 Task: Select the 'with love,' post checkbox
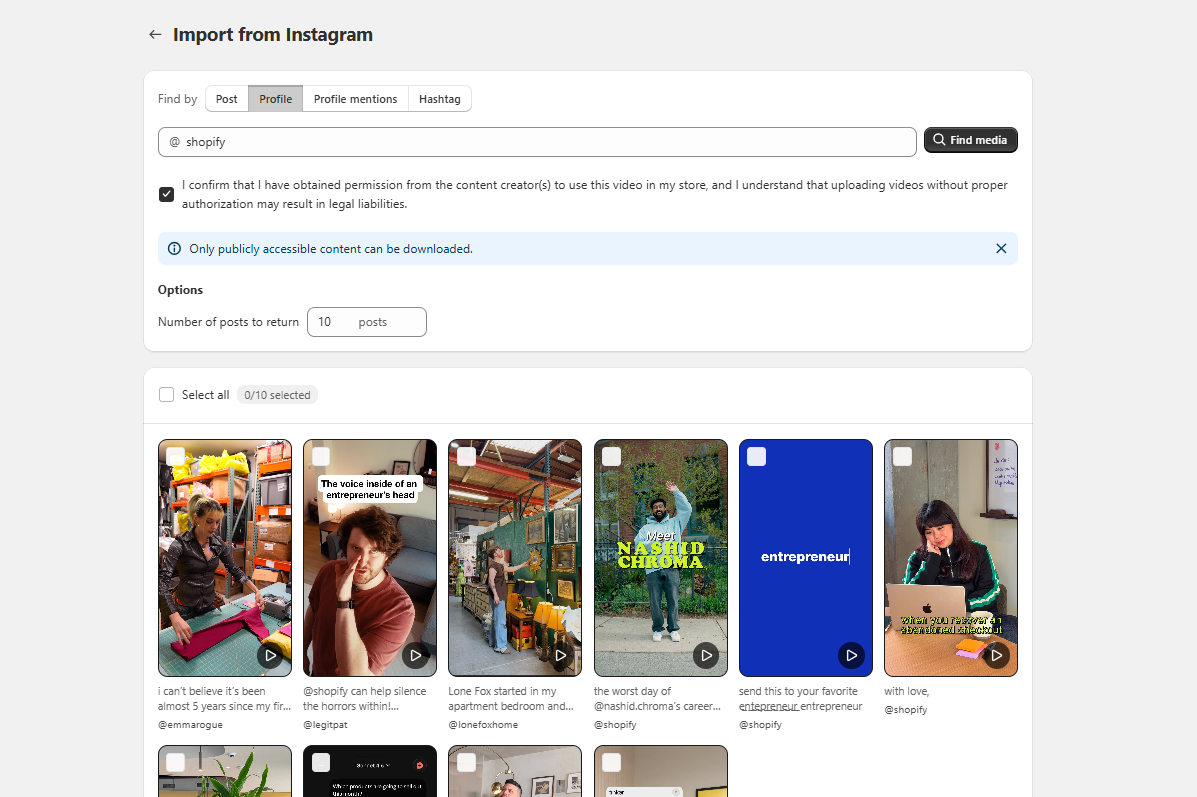[x=902, y=457]
